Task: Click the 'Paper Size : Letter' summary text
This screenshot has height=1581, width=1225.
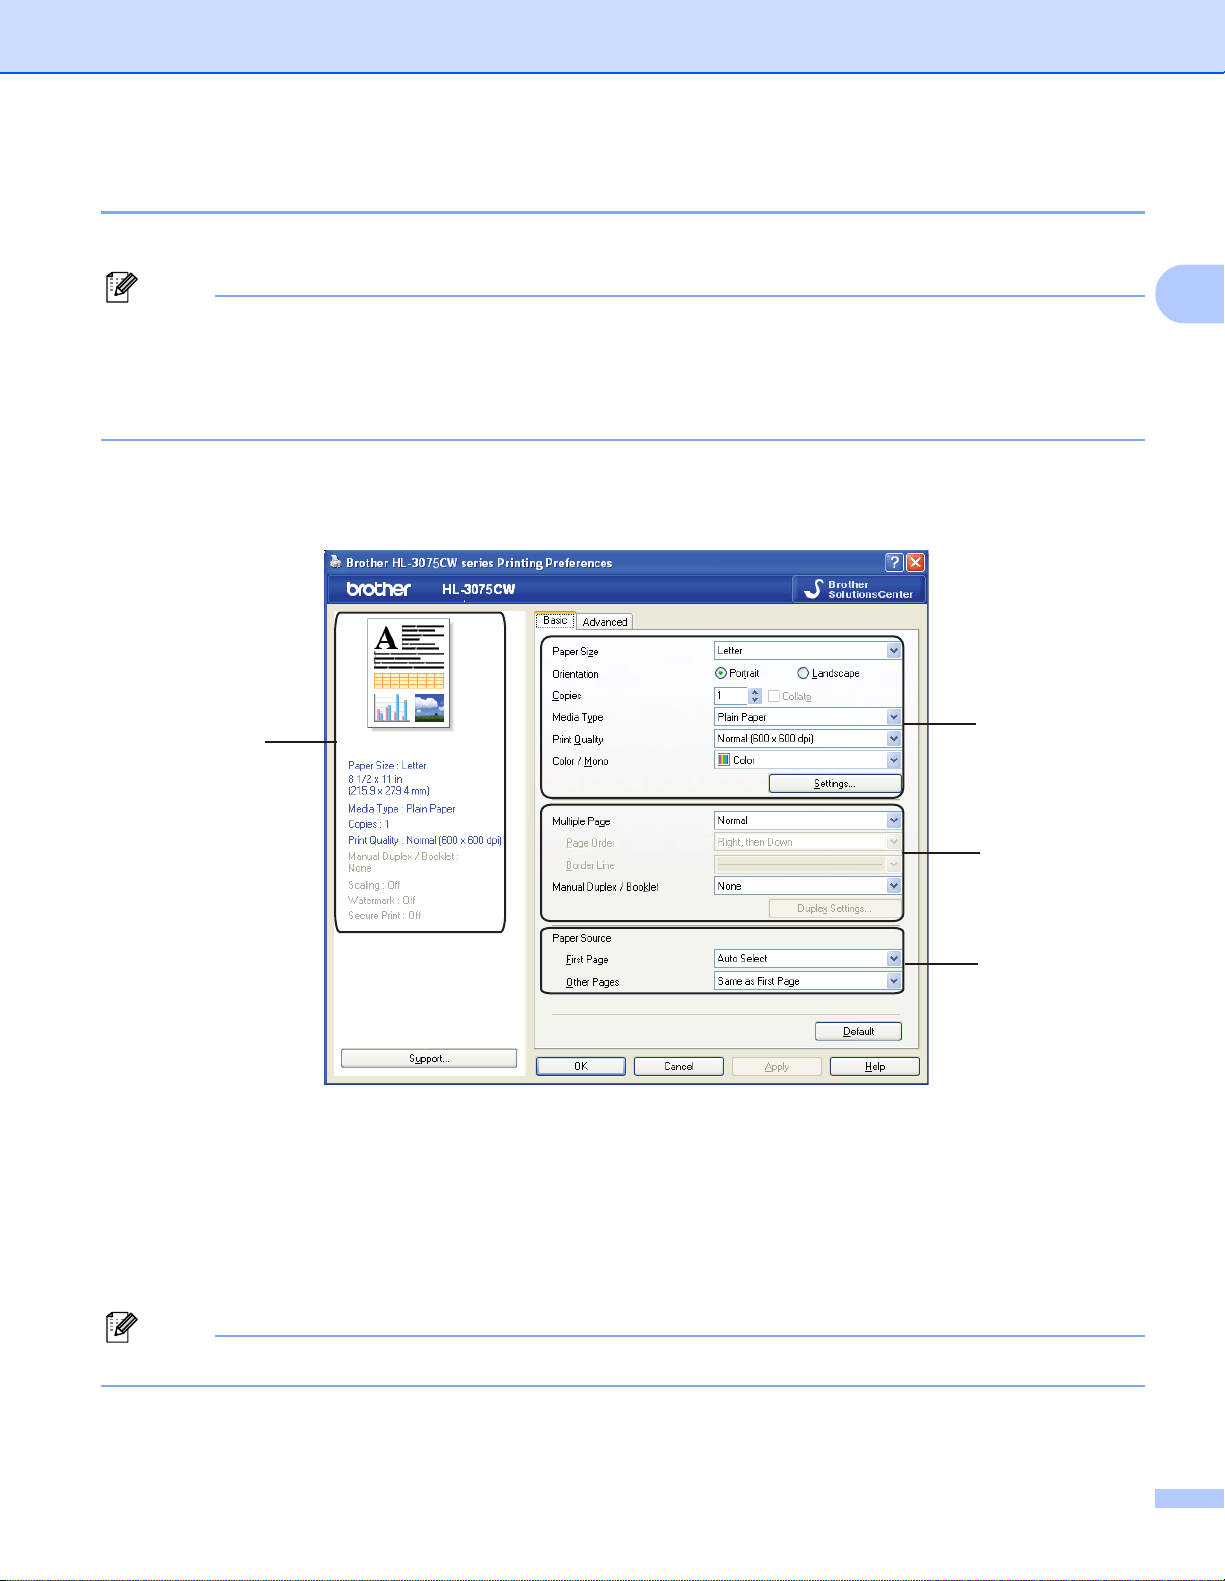Action: (387, 765)
